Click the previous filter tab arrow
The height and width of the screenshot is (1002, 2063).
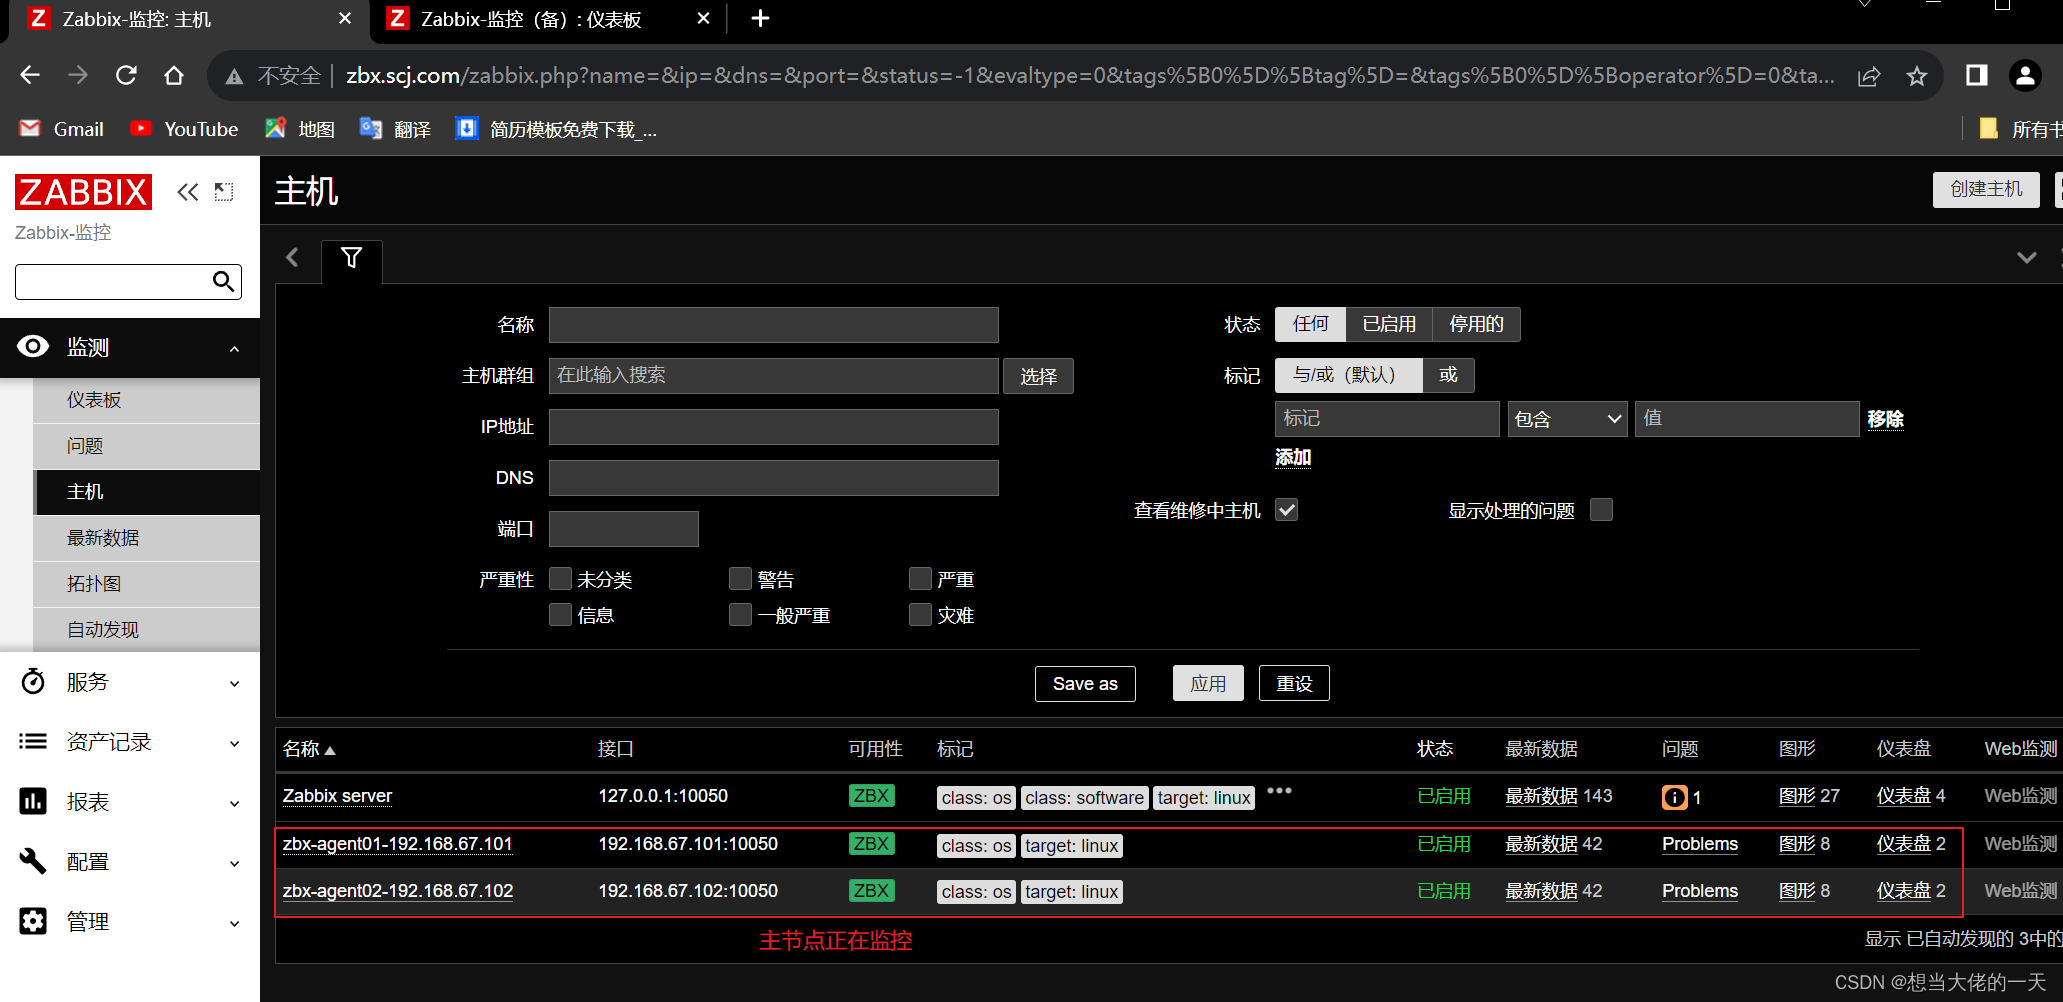point(292,258)
